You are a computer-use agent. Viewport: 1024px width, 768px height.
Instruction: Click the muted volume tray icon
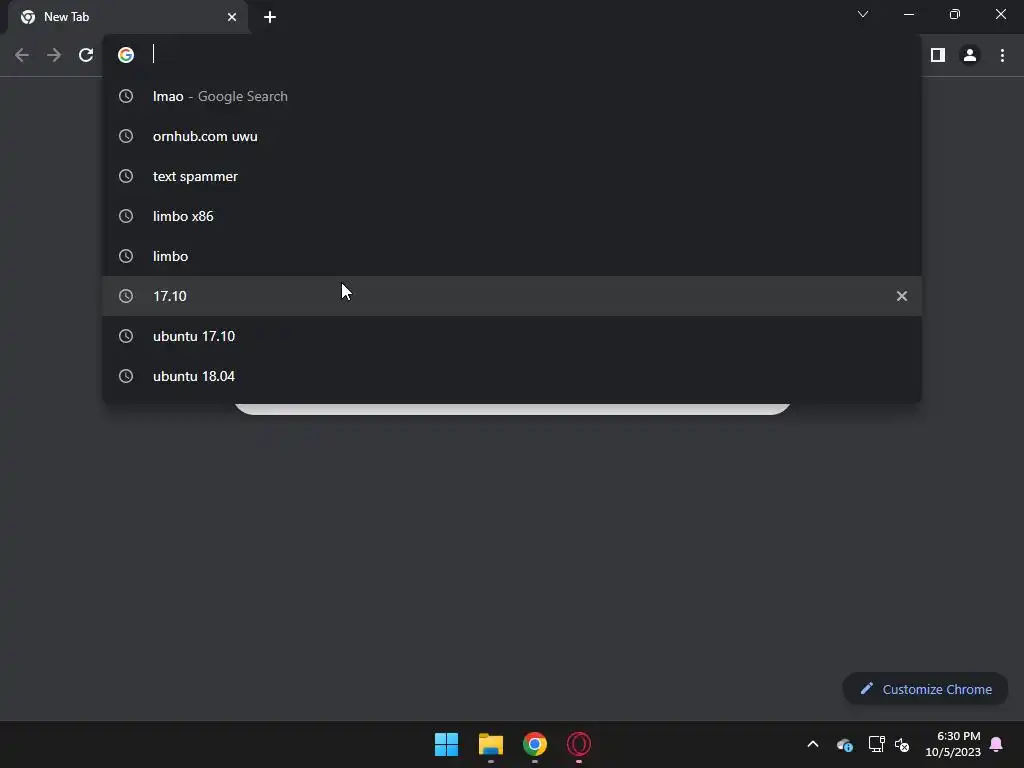(x=902, y=744)
